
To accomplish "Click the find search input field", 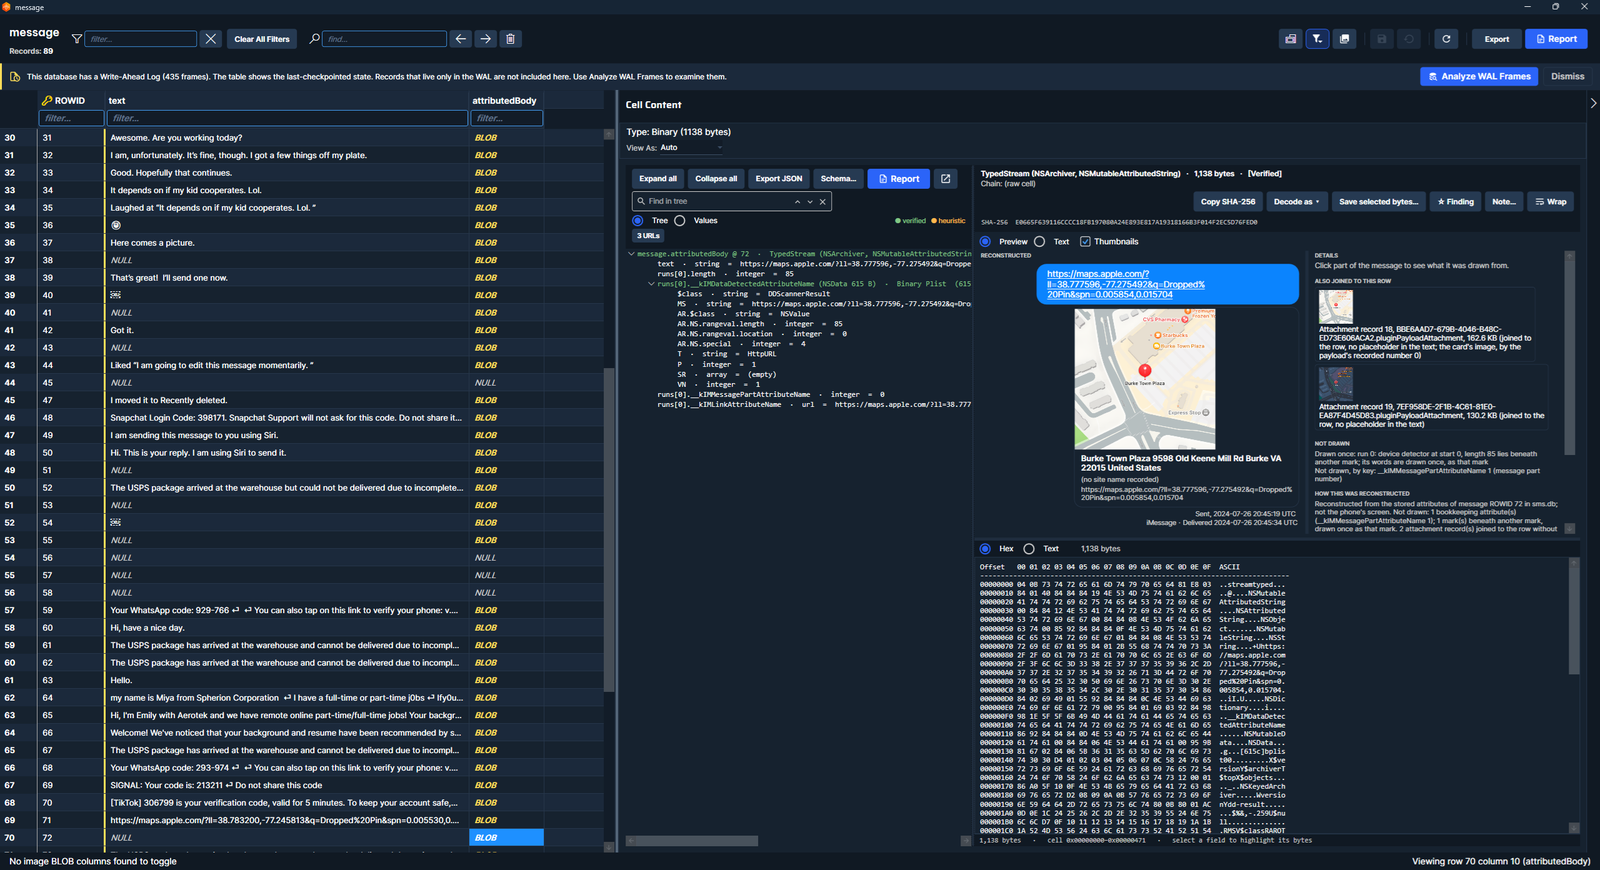I will tap(384, 39).
